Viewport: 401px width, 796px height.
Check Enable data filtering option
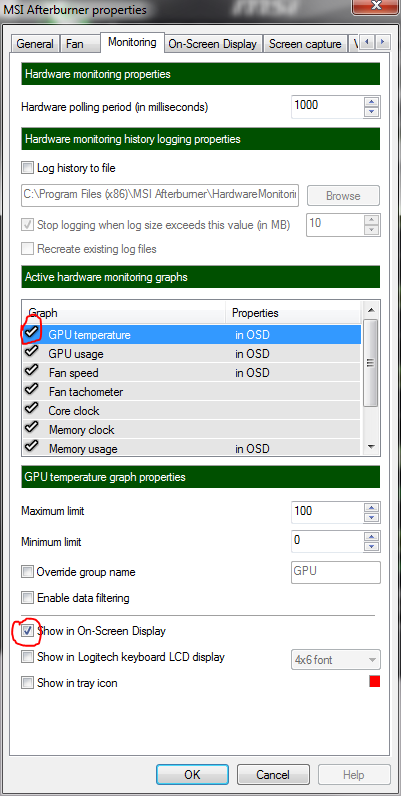point(27,598)
